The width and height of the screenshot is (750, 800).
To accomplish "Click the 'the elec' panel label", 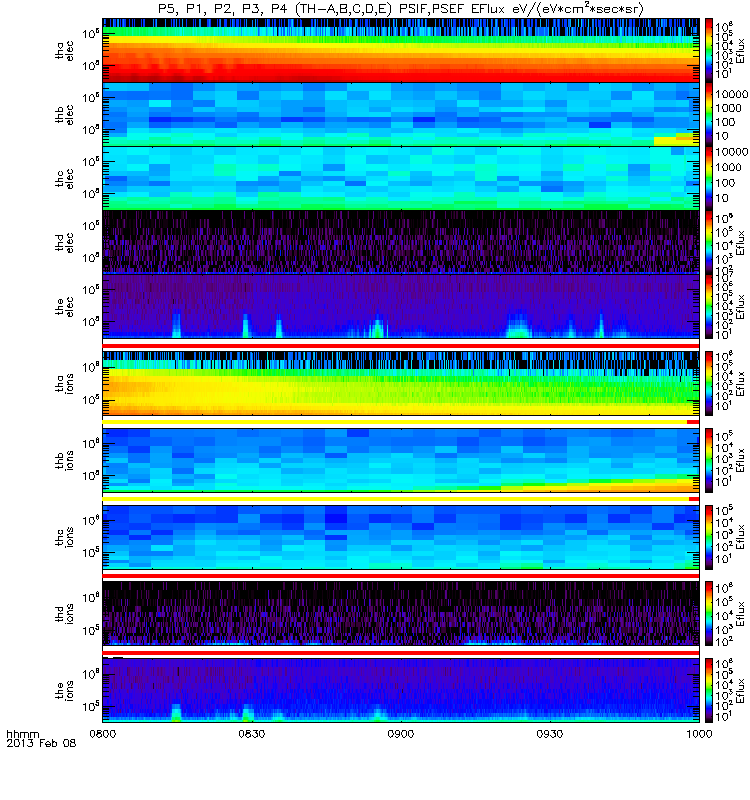I will (64, 307).
